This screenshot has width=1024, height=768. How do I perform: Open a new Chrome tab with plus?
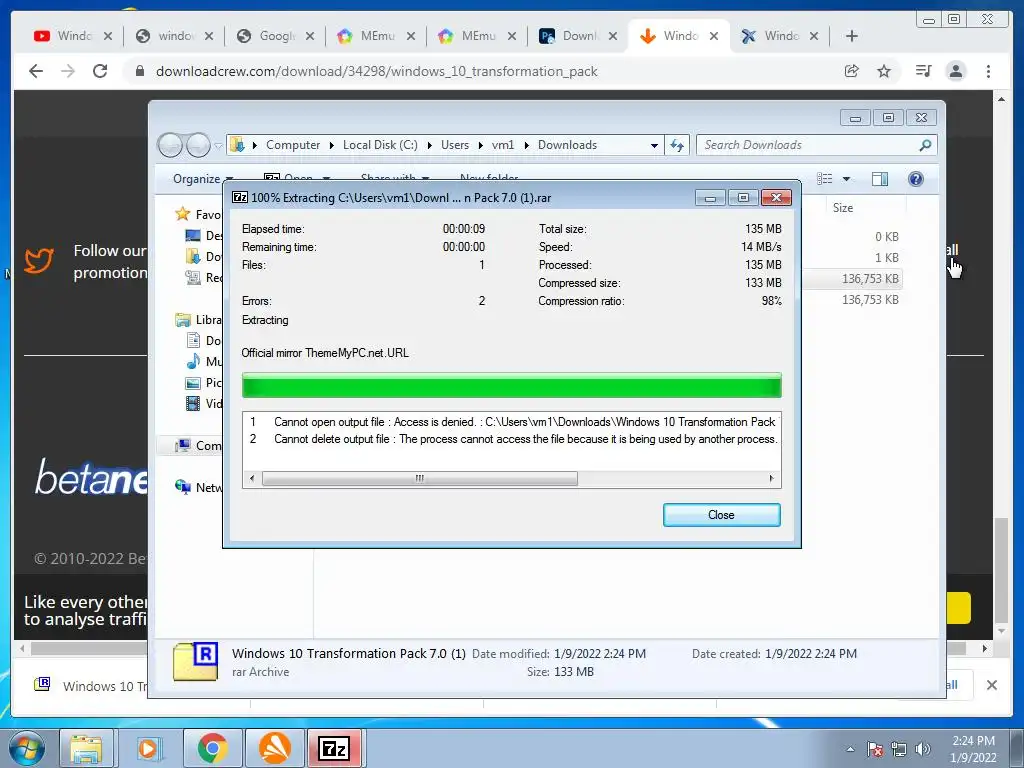(852, 36)
